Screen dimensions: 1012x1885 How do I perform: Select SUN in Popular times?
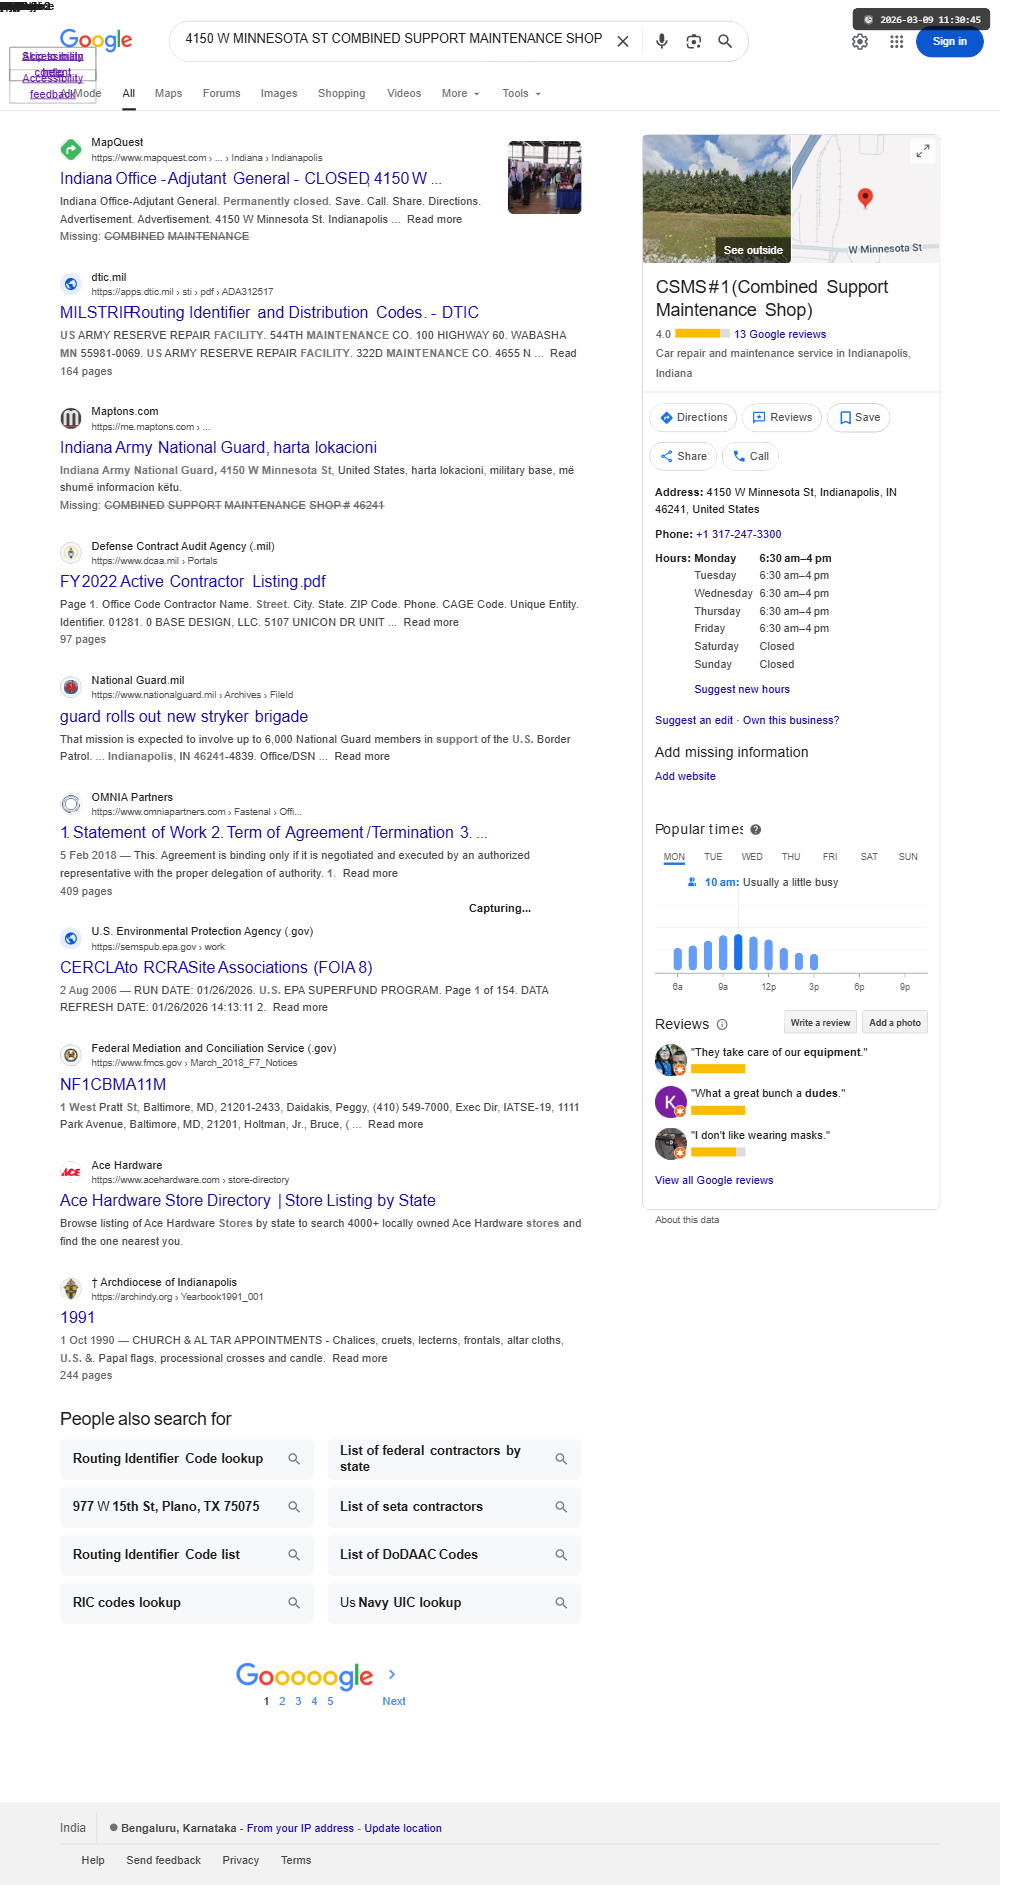(908, 857)
